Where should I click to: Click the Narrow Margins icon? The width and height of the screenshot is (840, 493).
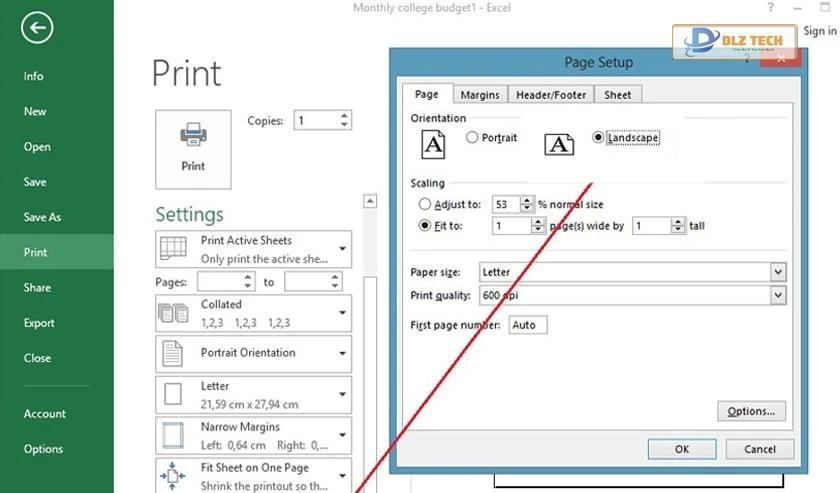pyautogui.click(x=173, y=435)
